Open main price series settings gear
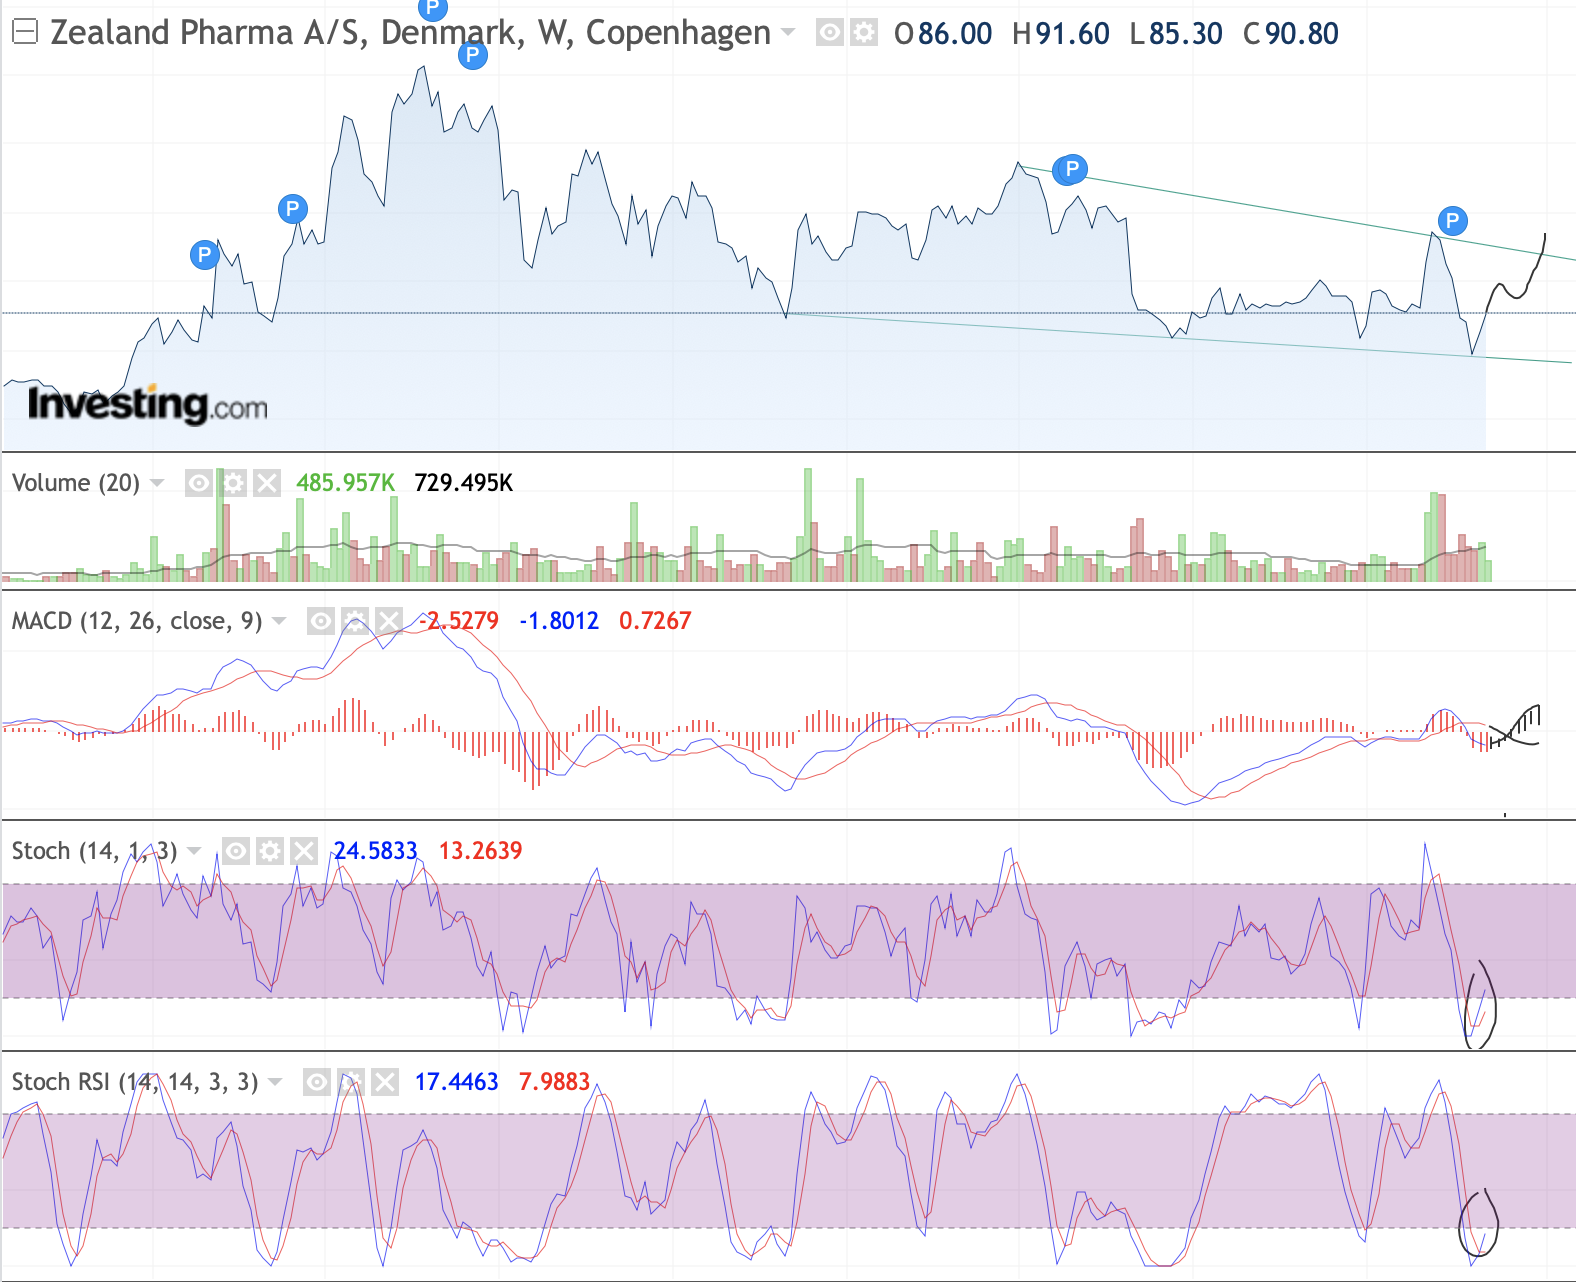Viewport: 1576px width, 1282px height. click(863, 33)
